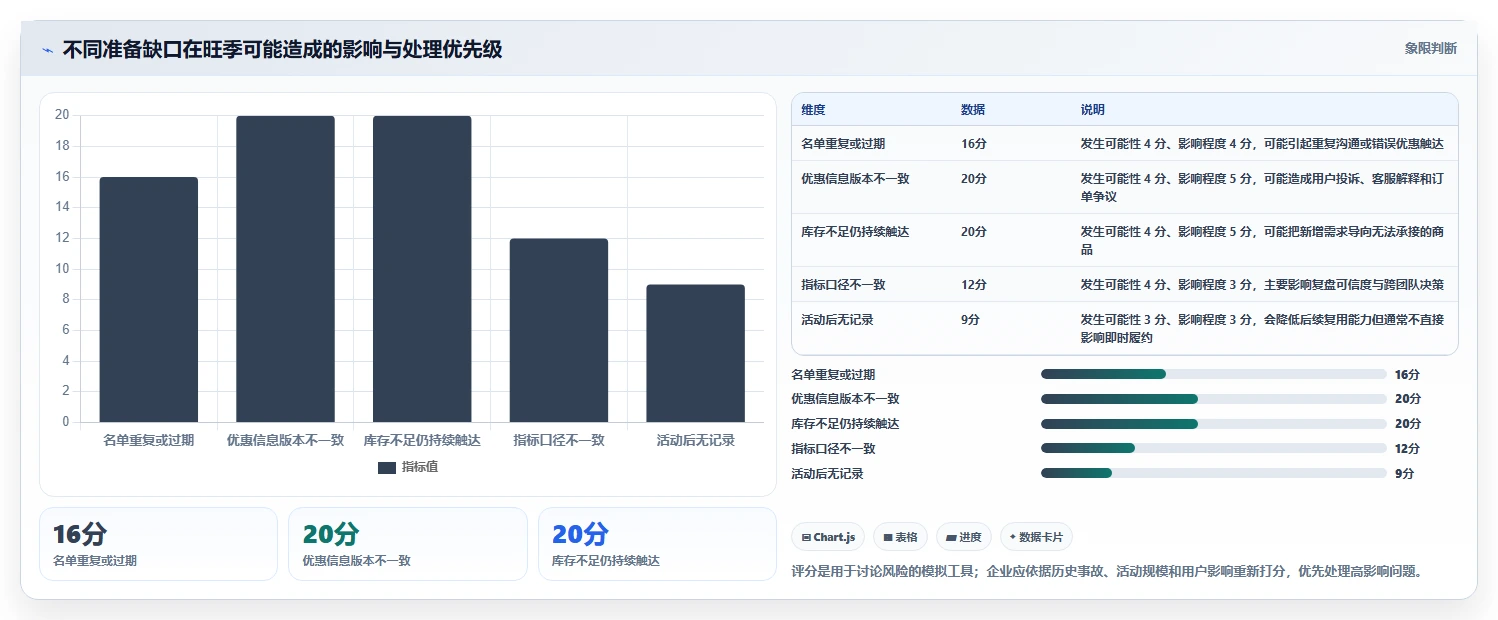The height and width of the screenshot is (620, 1498).
Task: Click the Chart.js tag chip
Action: point(828,537)
